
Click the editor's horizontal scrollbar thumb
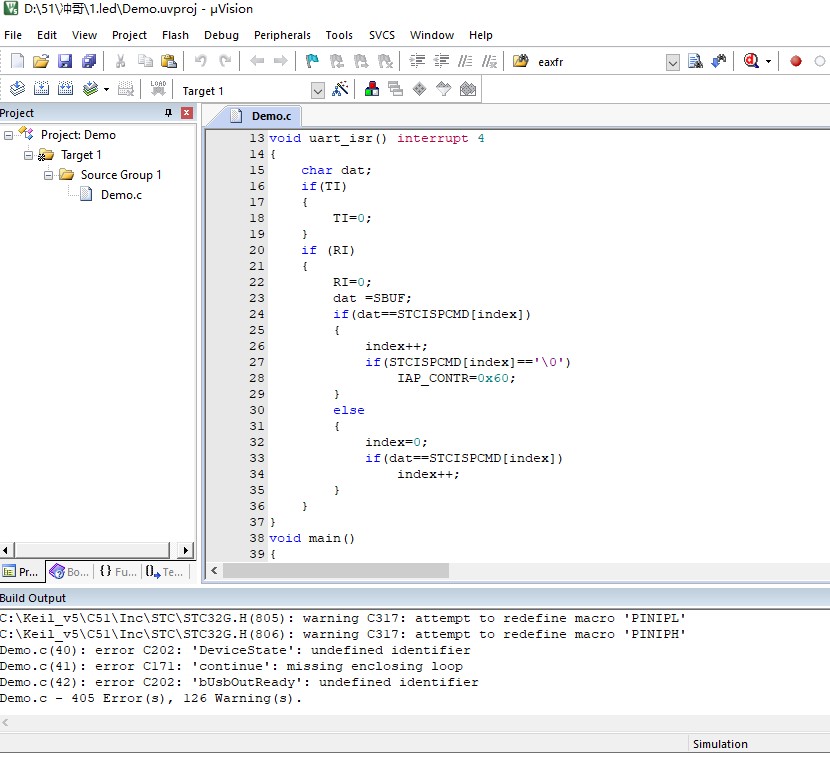(336, 570)
